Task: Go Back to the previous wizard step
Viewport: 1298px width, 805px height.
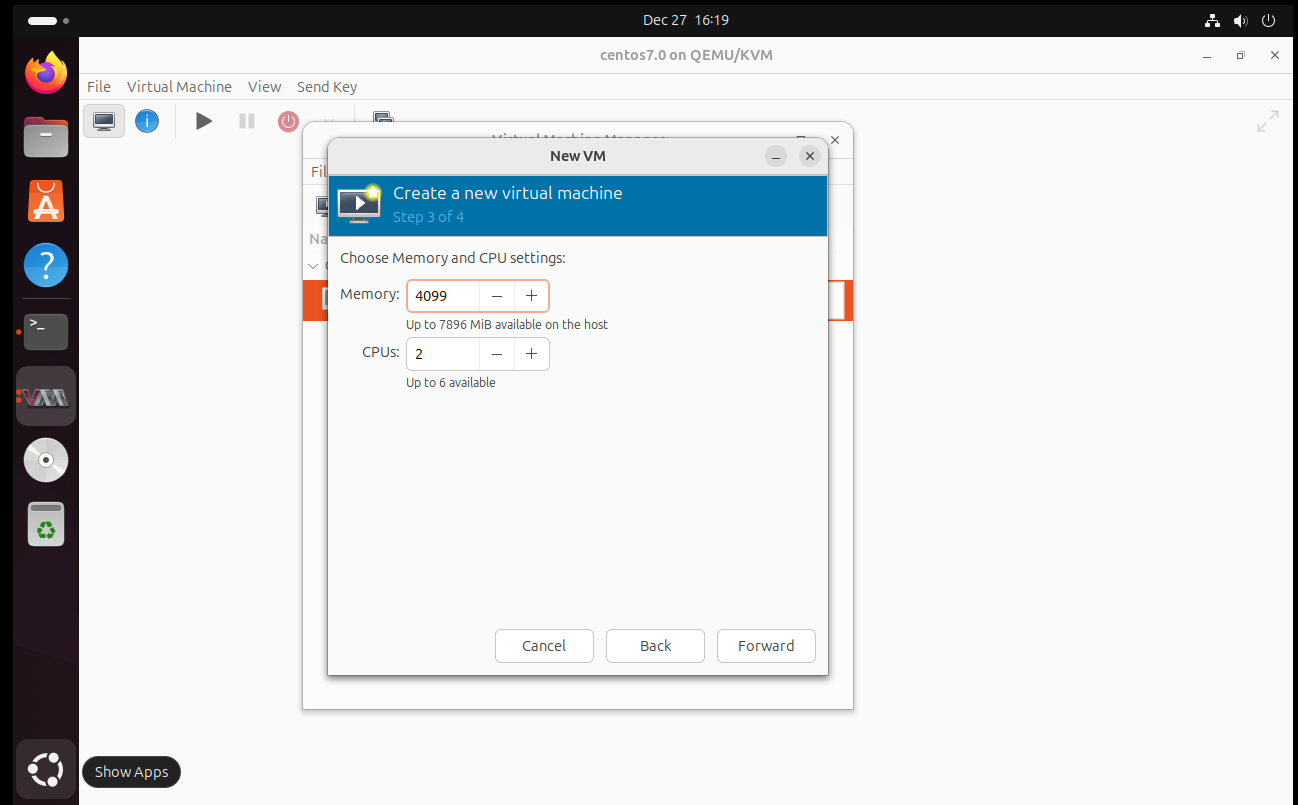Action: click(x=655, y=646)
